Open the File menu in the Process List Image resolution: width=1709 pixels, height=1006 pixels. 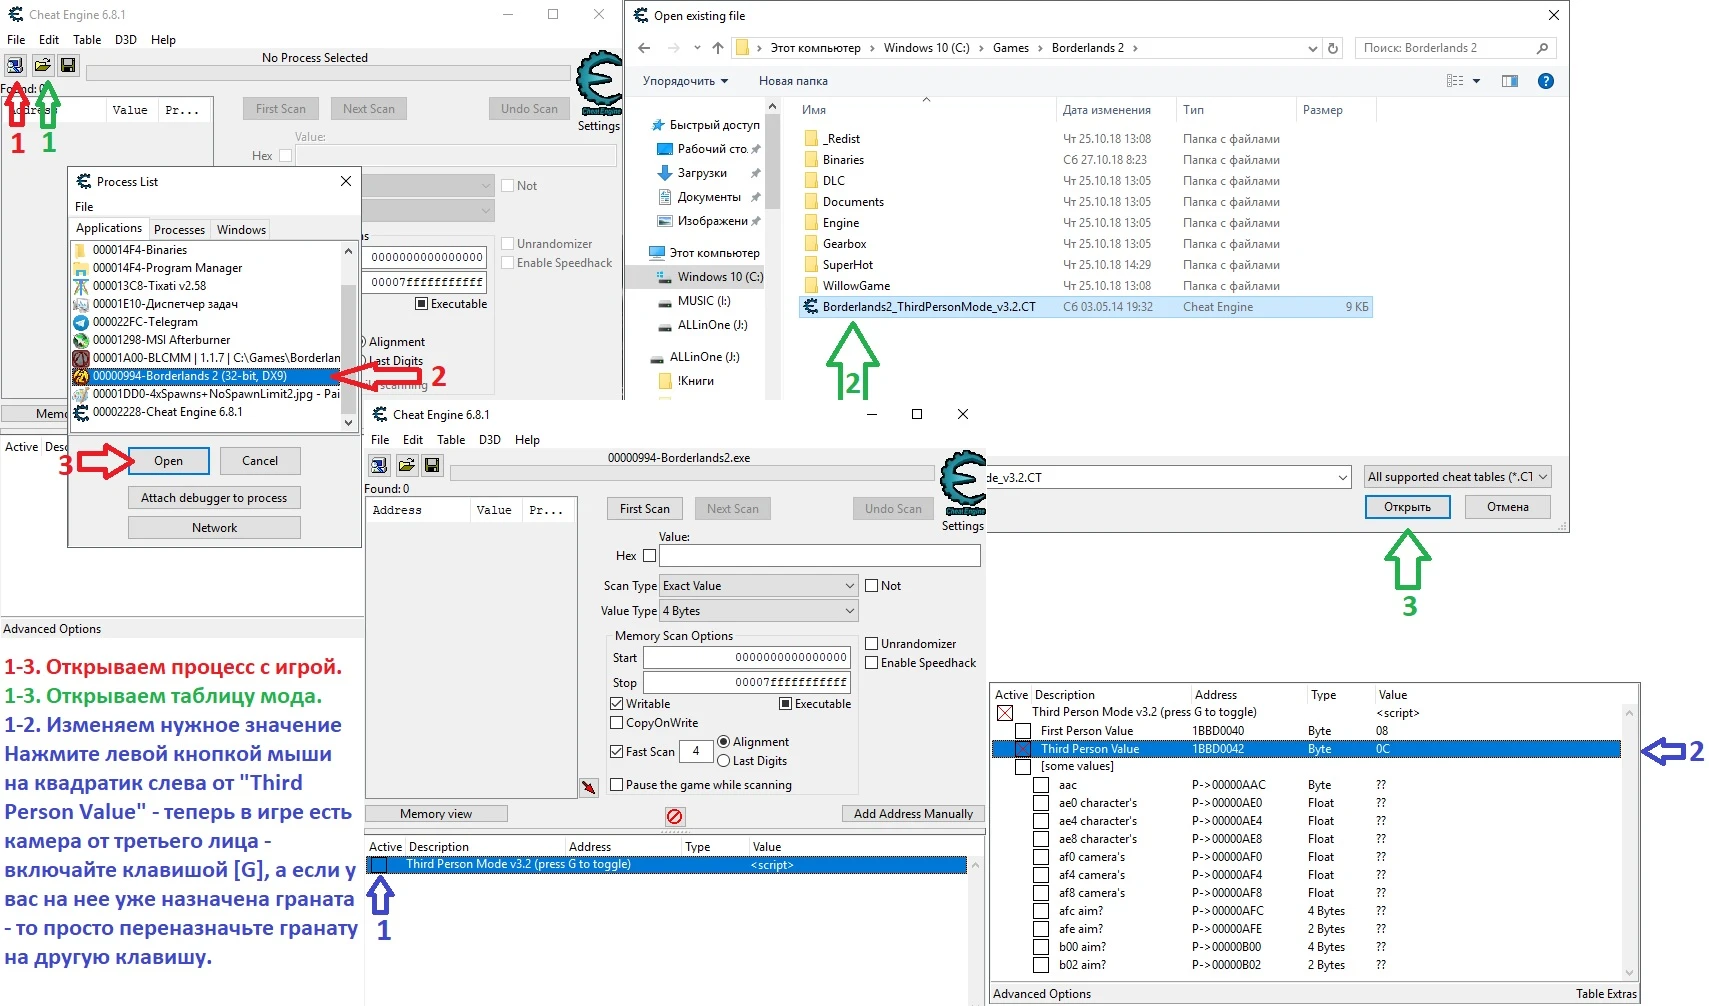[x=84, y=207]
